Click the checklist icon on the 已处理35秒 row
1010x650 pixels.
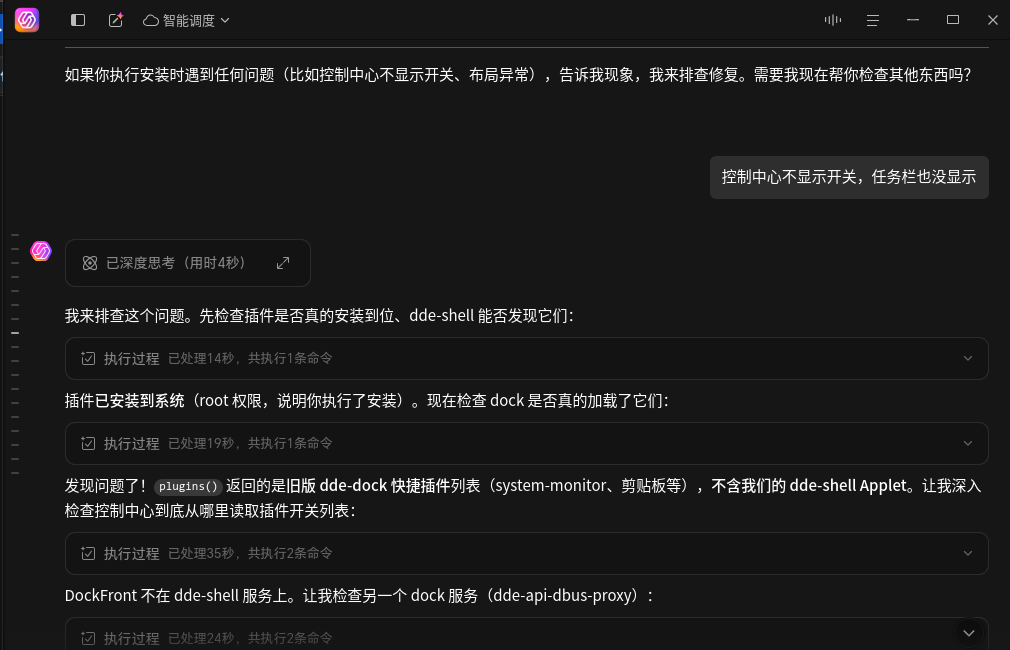click(x=88, y=553)
